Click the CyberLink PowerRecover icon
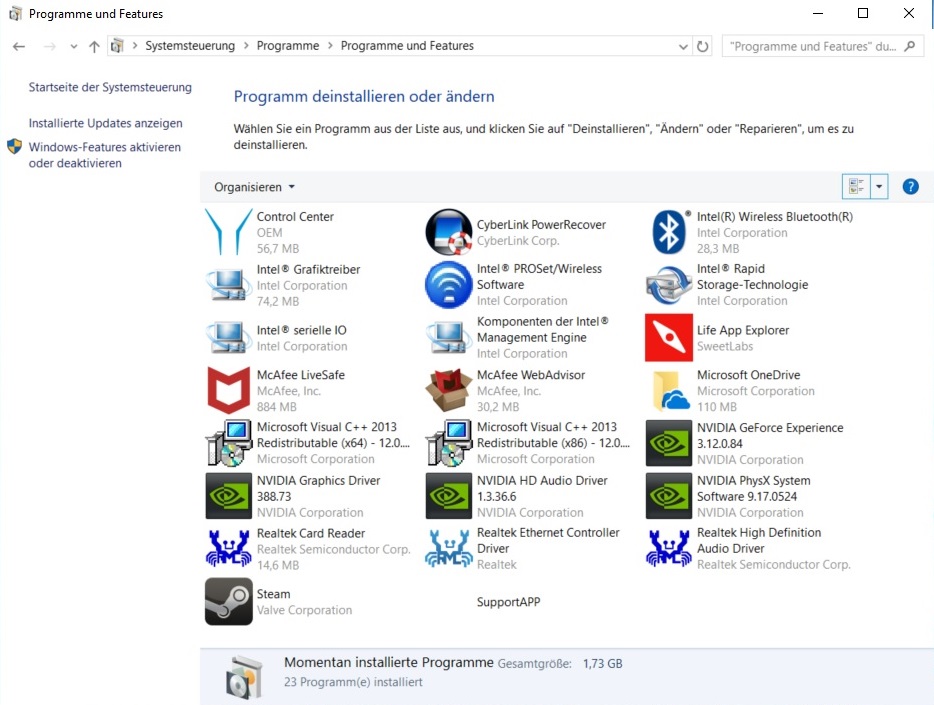Viewport: 934px width, 705px height. click(x=449, y=232)
